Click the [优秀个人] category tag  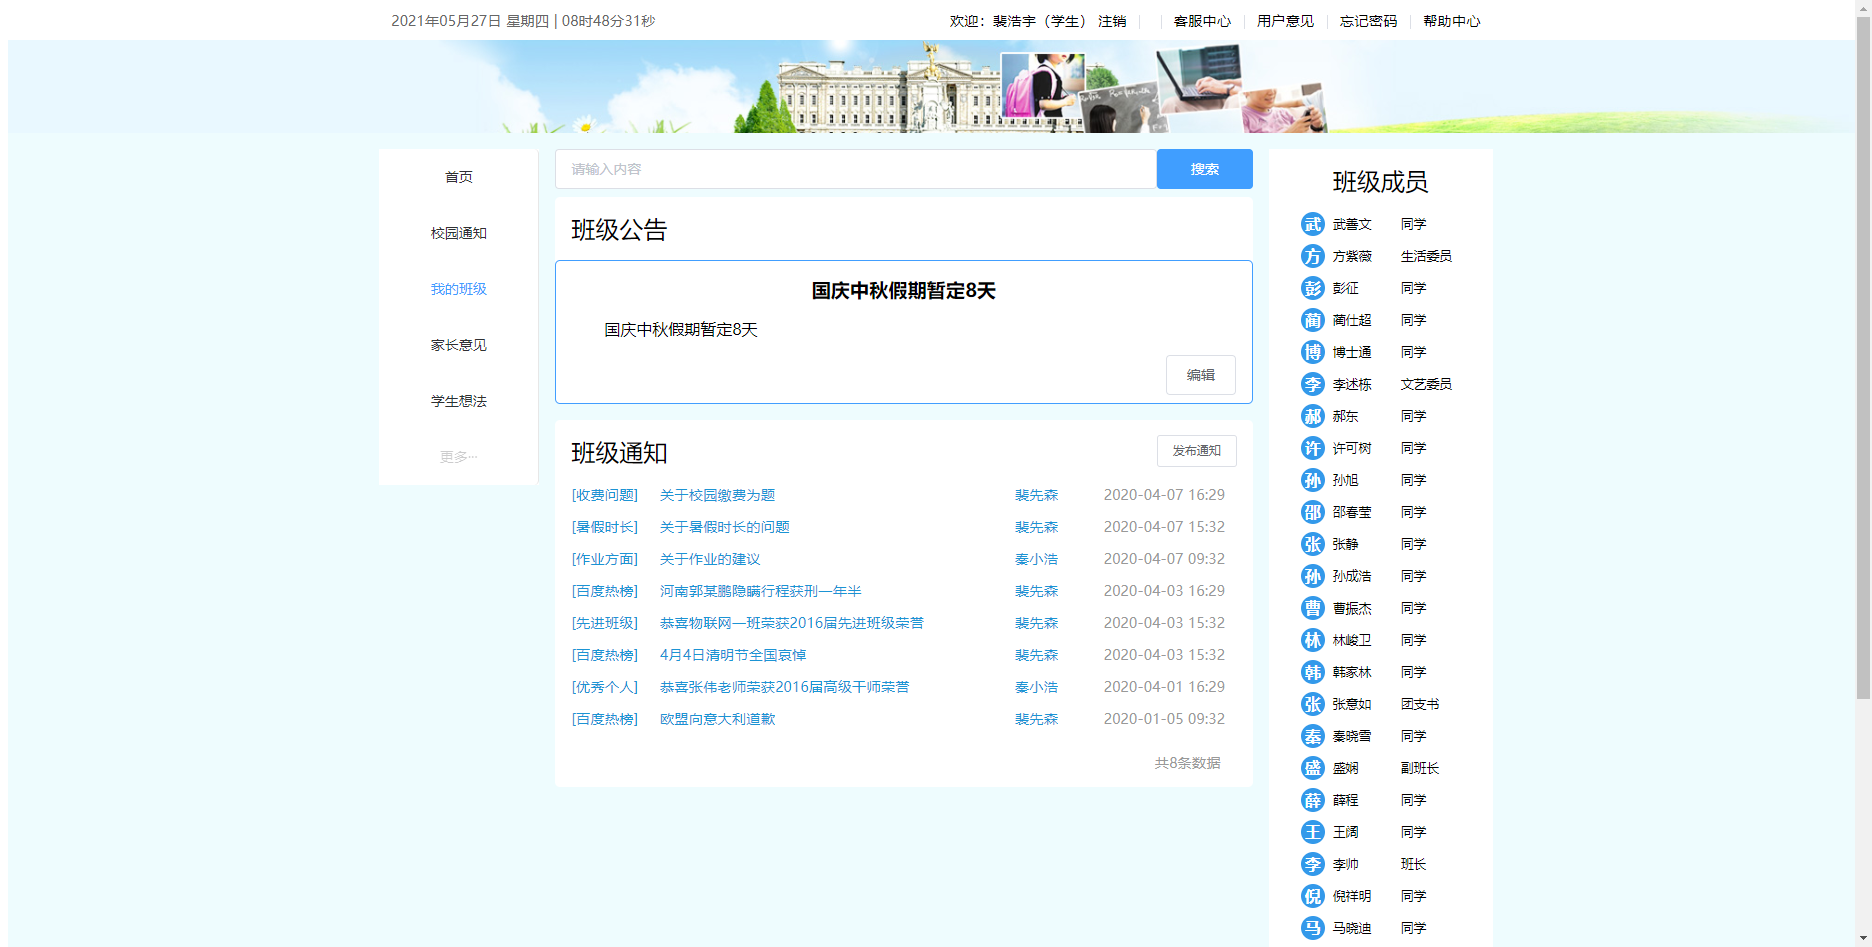pyautogui.click(x=604, y=687)
